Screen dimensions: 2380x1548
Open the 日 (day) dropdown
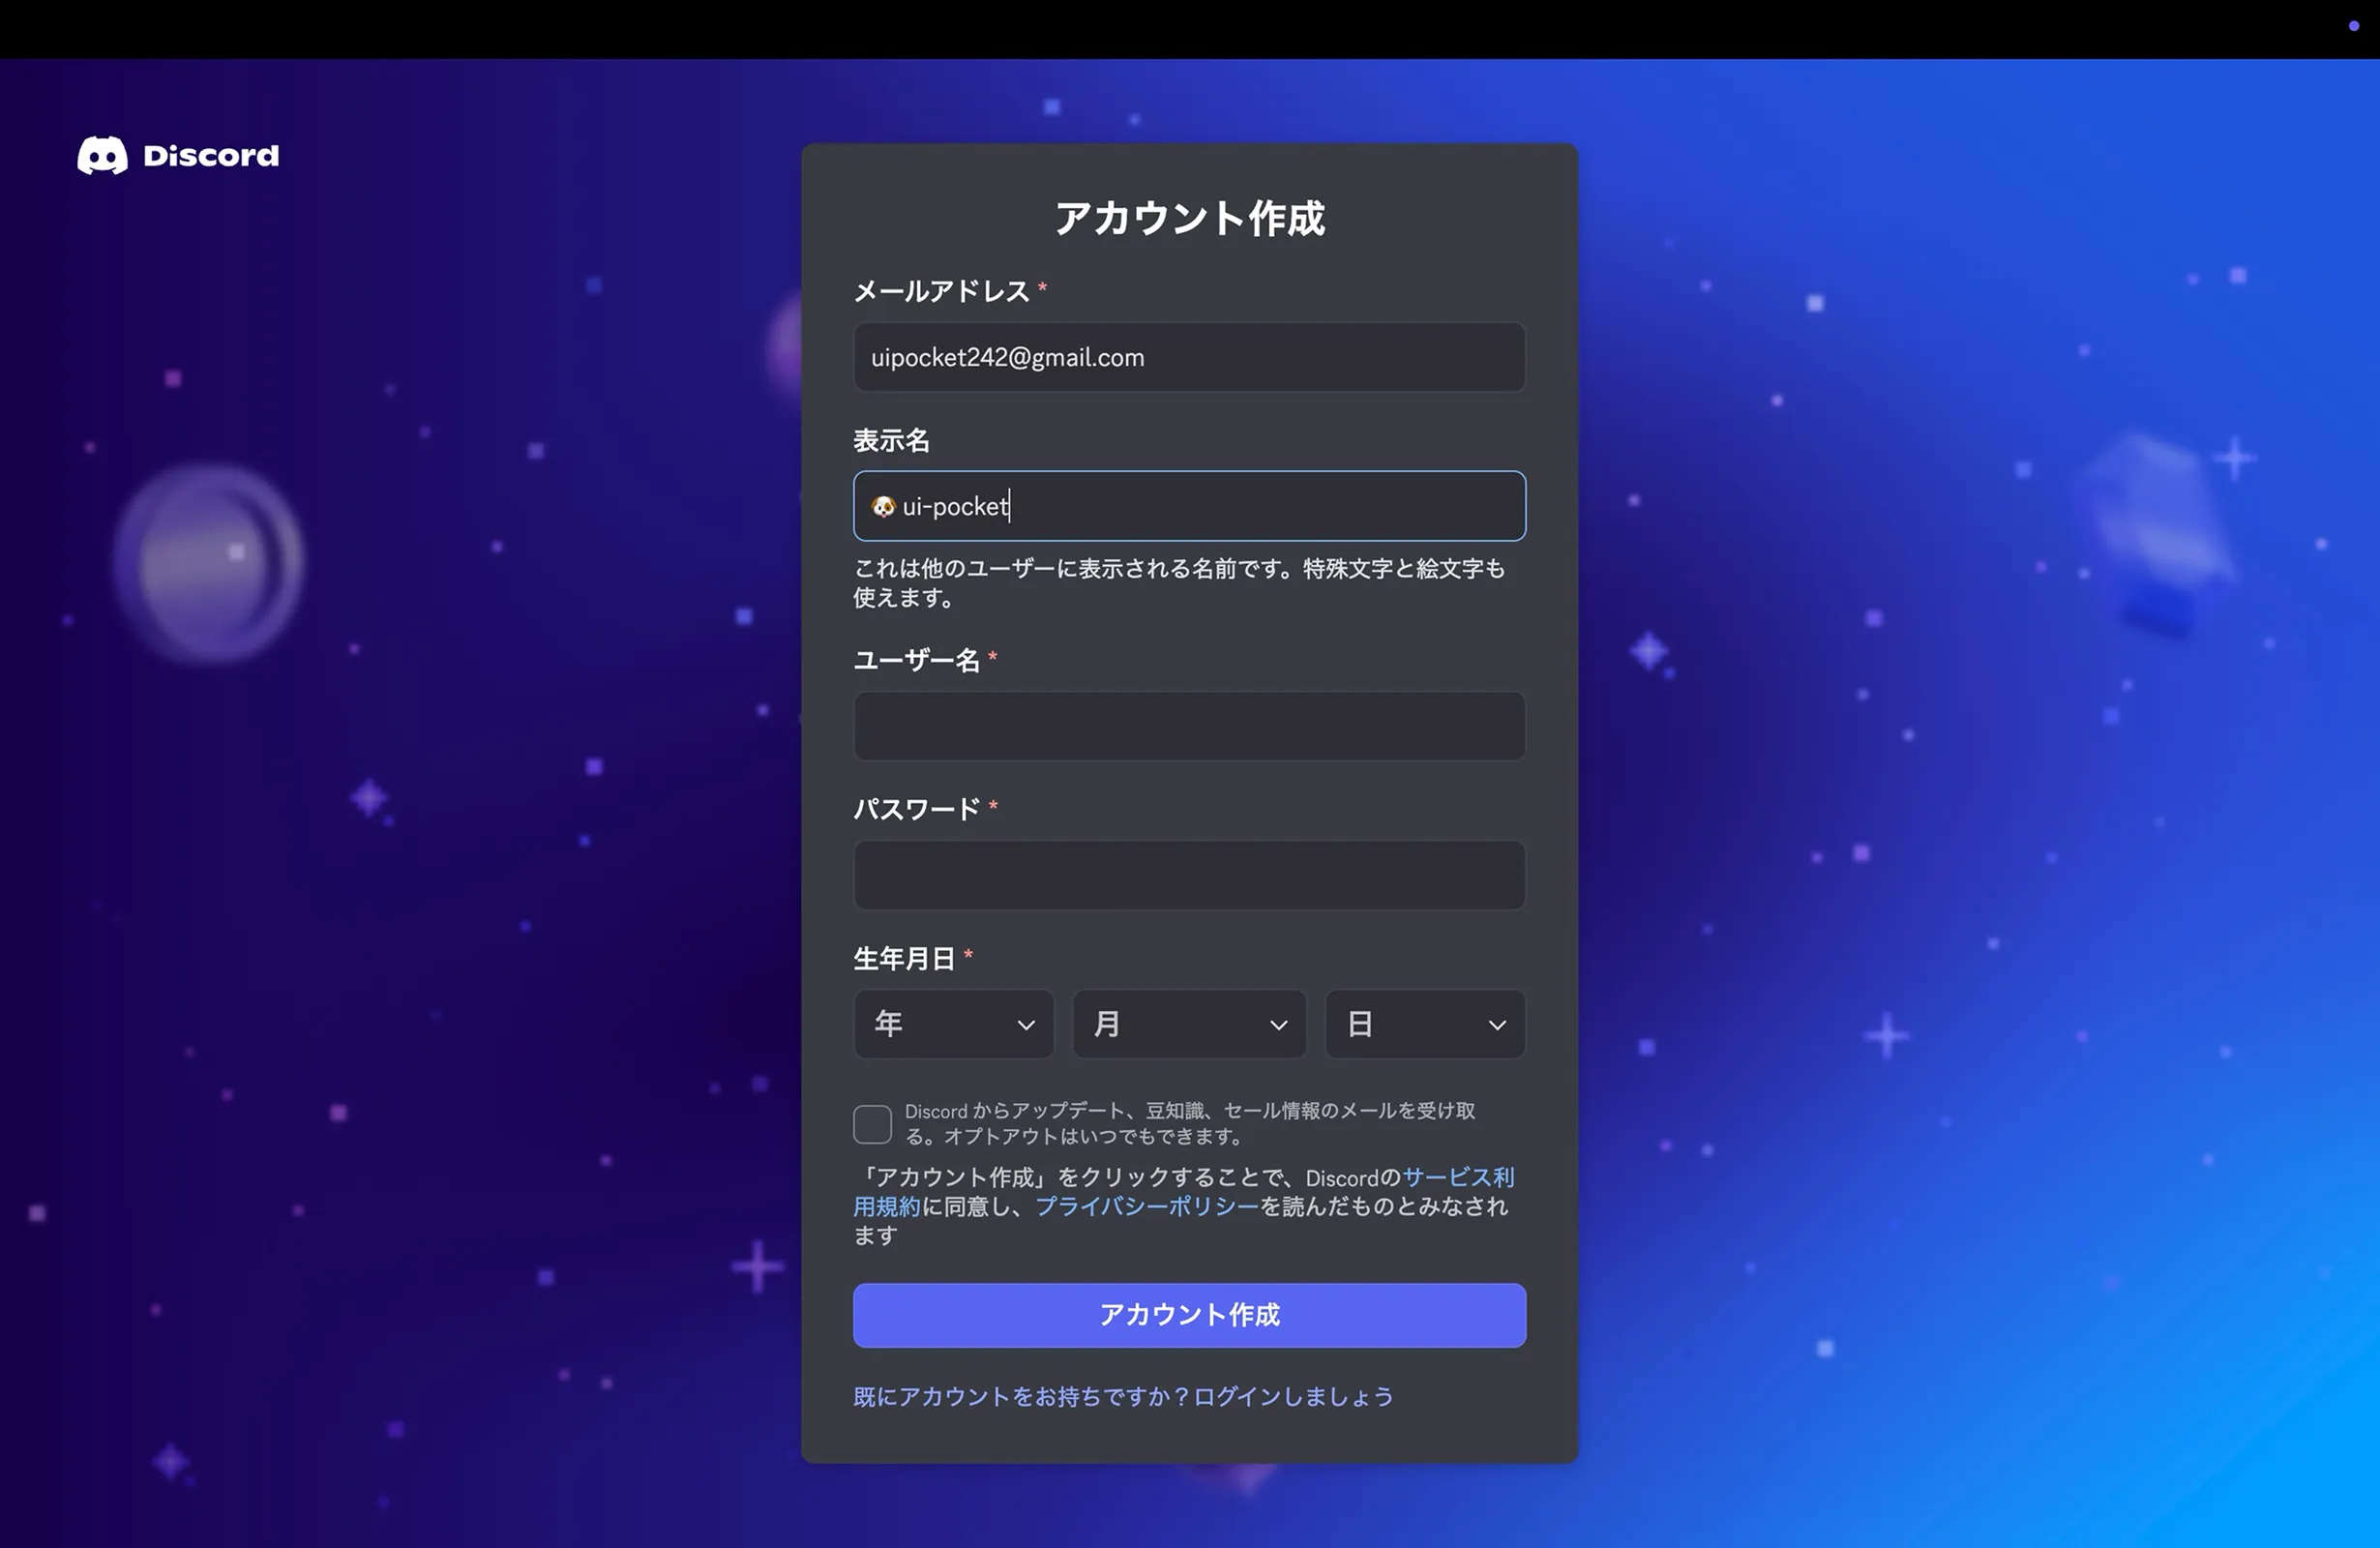coord(1424,1024)
